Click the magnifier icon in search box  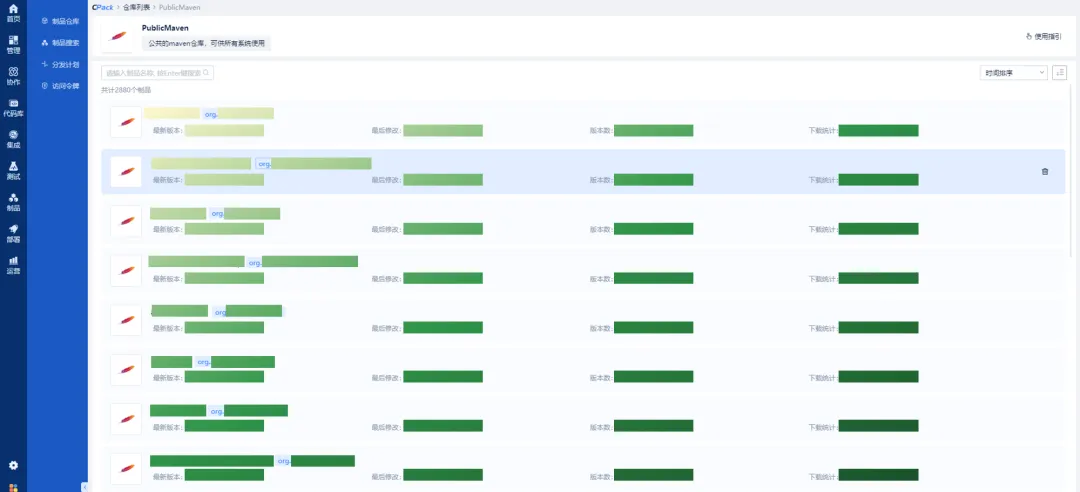(x=205, y=72)
